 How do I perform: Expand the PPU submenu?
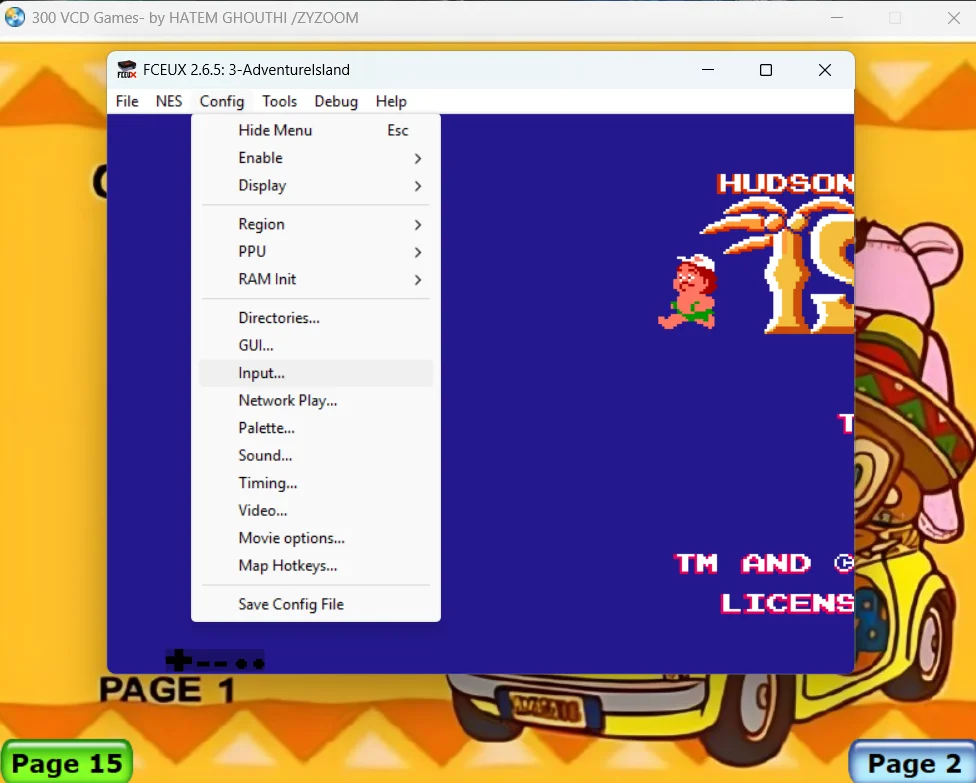tap(316, 251)
